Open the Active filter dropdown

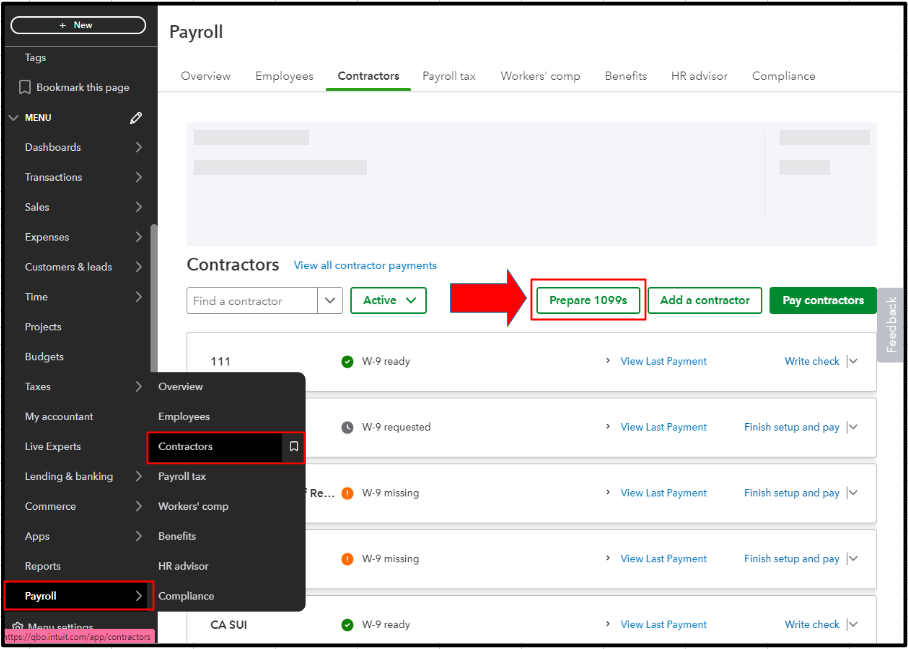click(x=389, y=300)
